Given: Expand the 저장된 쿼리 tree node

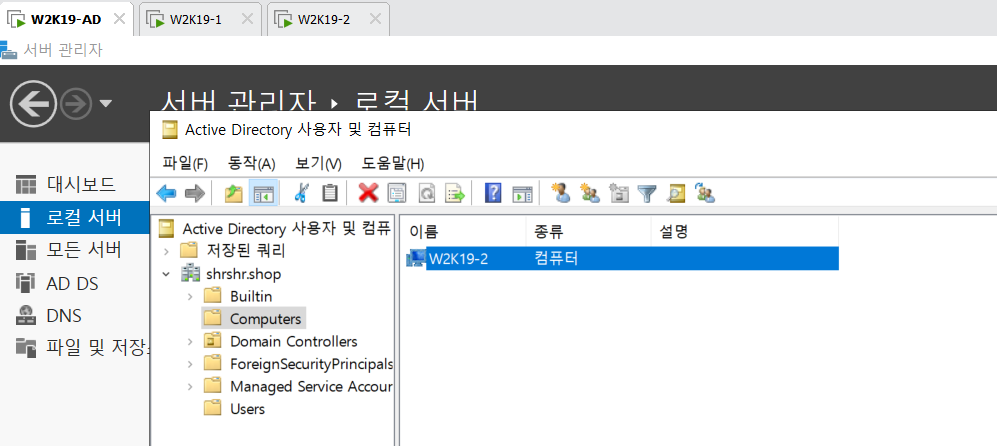Looking at the screenshot, I should 167,251.
